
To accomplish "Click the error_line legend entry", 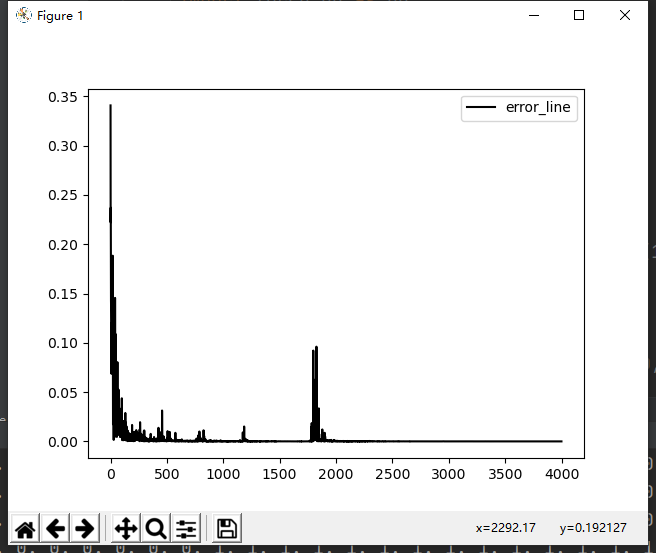I will coord(519,108).
